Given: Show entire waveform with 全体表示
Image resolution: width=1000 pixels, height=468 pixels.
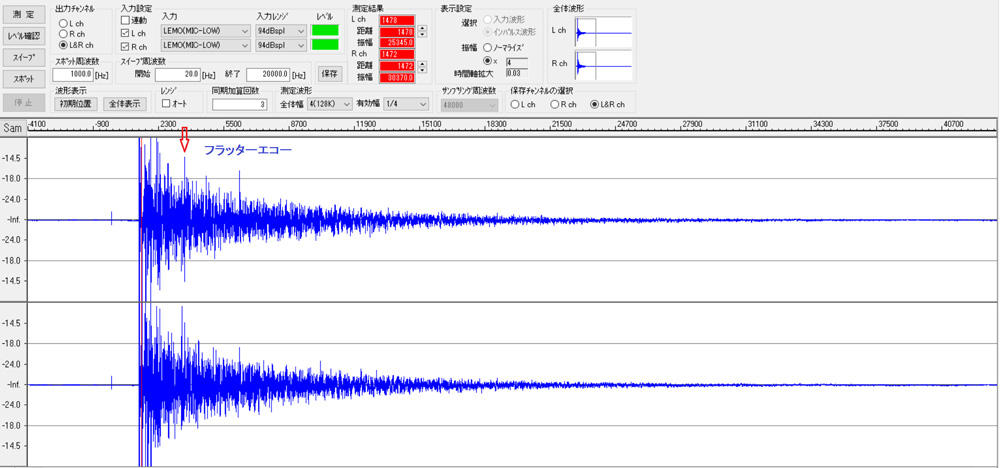Looking at the screenshot, I should 126,103.
